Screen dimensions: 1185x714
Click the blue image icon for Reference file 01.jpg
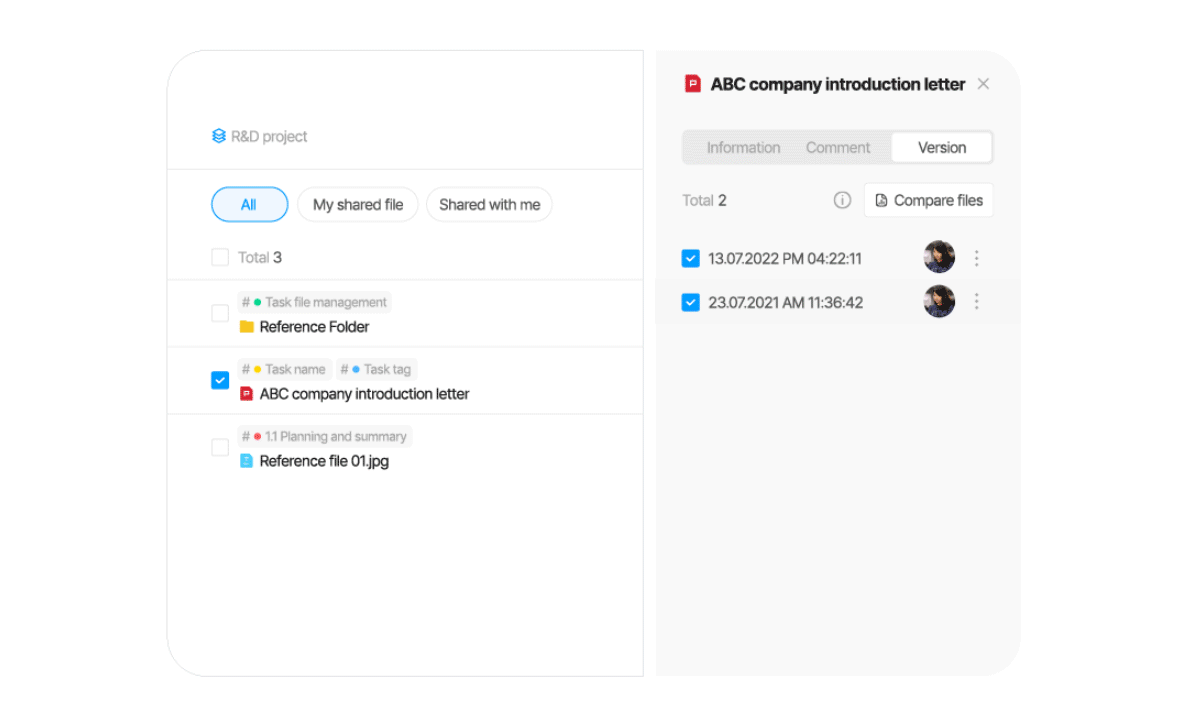[x=246, y=461]
